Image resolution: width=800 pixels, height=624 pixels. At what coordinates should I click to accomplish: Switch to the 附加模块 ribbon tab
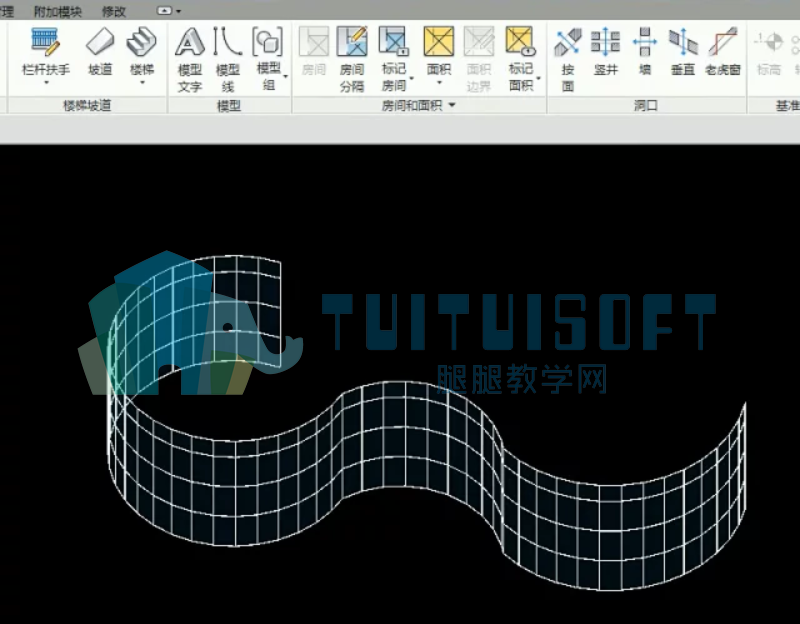[58, 11]
